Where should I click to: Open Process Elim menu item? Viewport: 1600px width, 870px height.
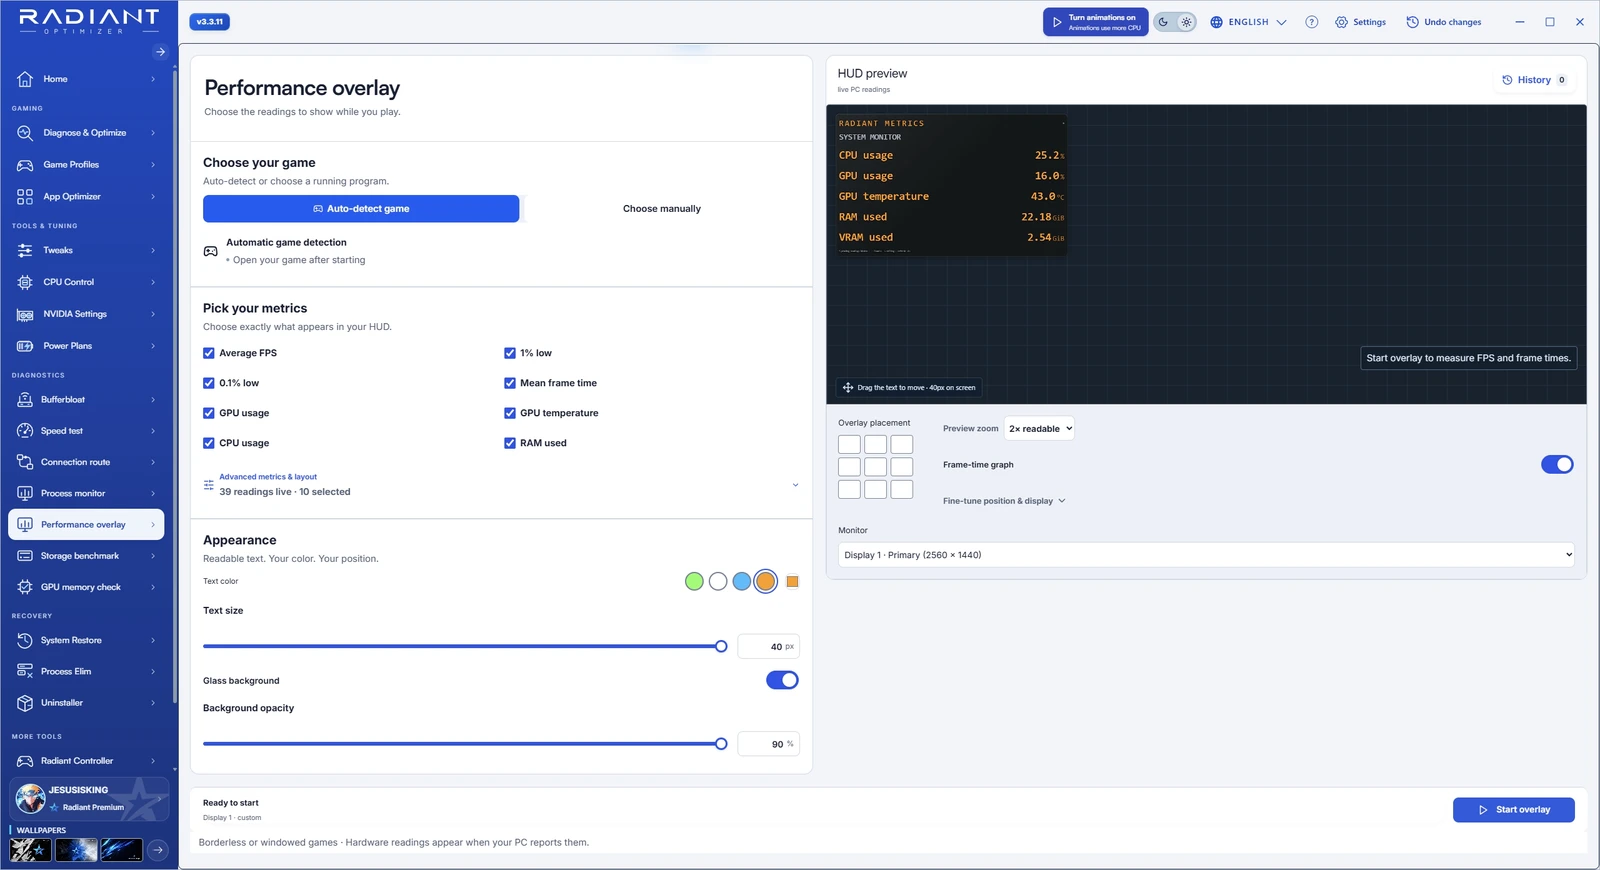[x=86, y=671]
